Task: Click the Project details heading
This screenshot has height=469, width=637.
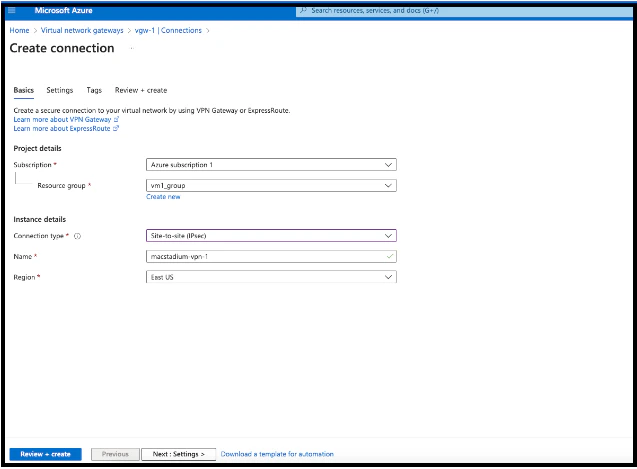Action: tap(37, 148)
